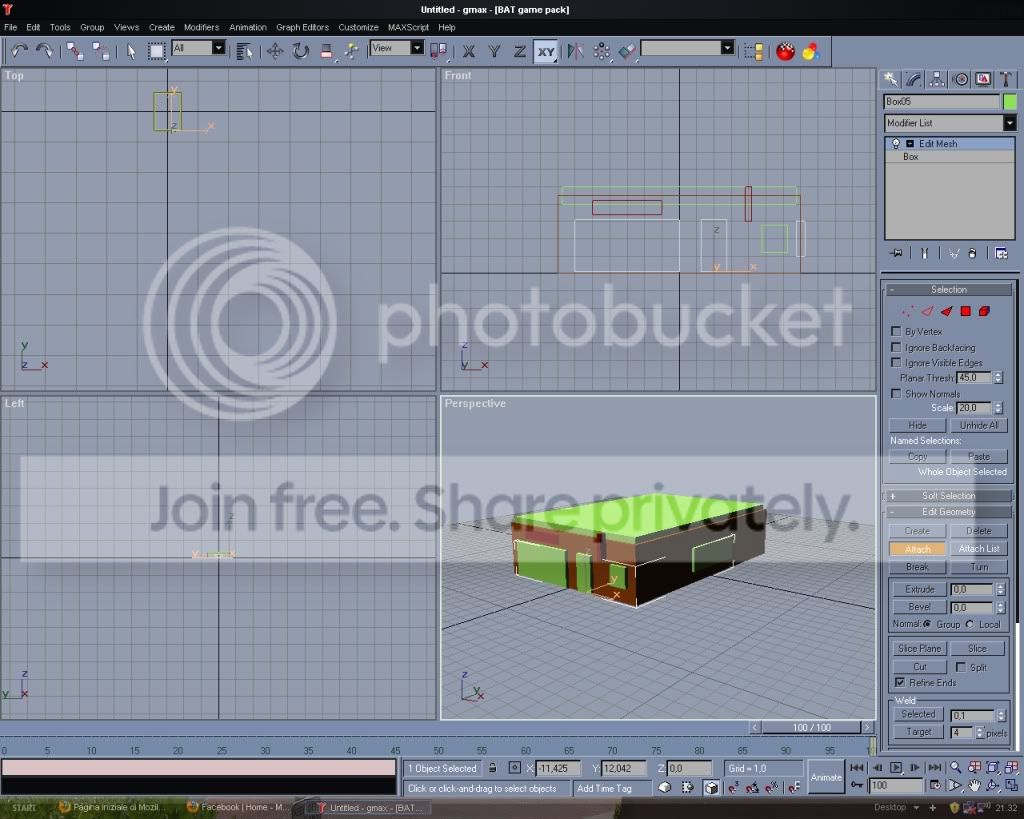The image size is (1024, 819).
Task: Toggle Edit Mesh modifier lightbulb
Action: tap(896, 144)
